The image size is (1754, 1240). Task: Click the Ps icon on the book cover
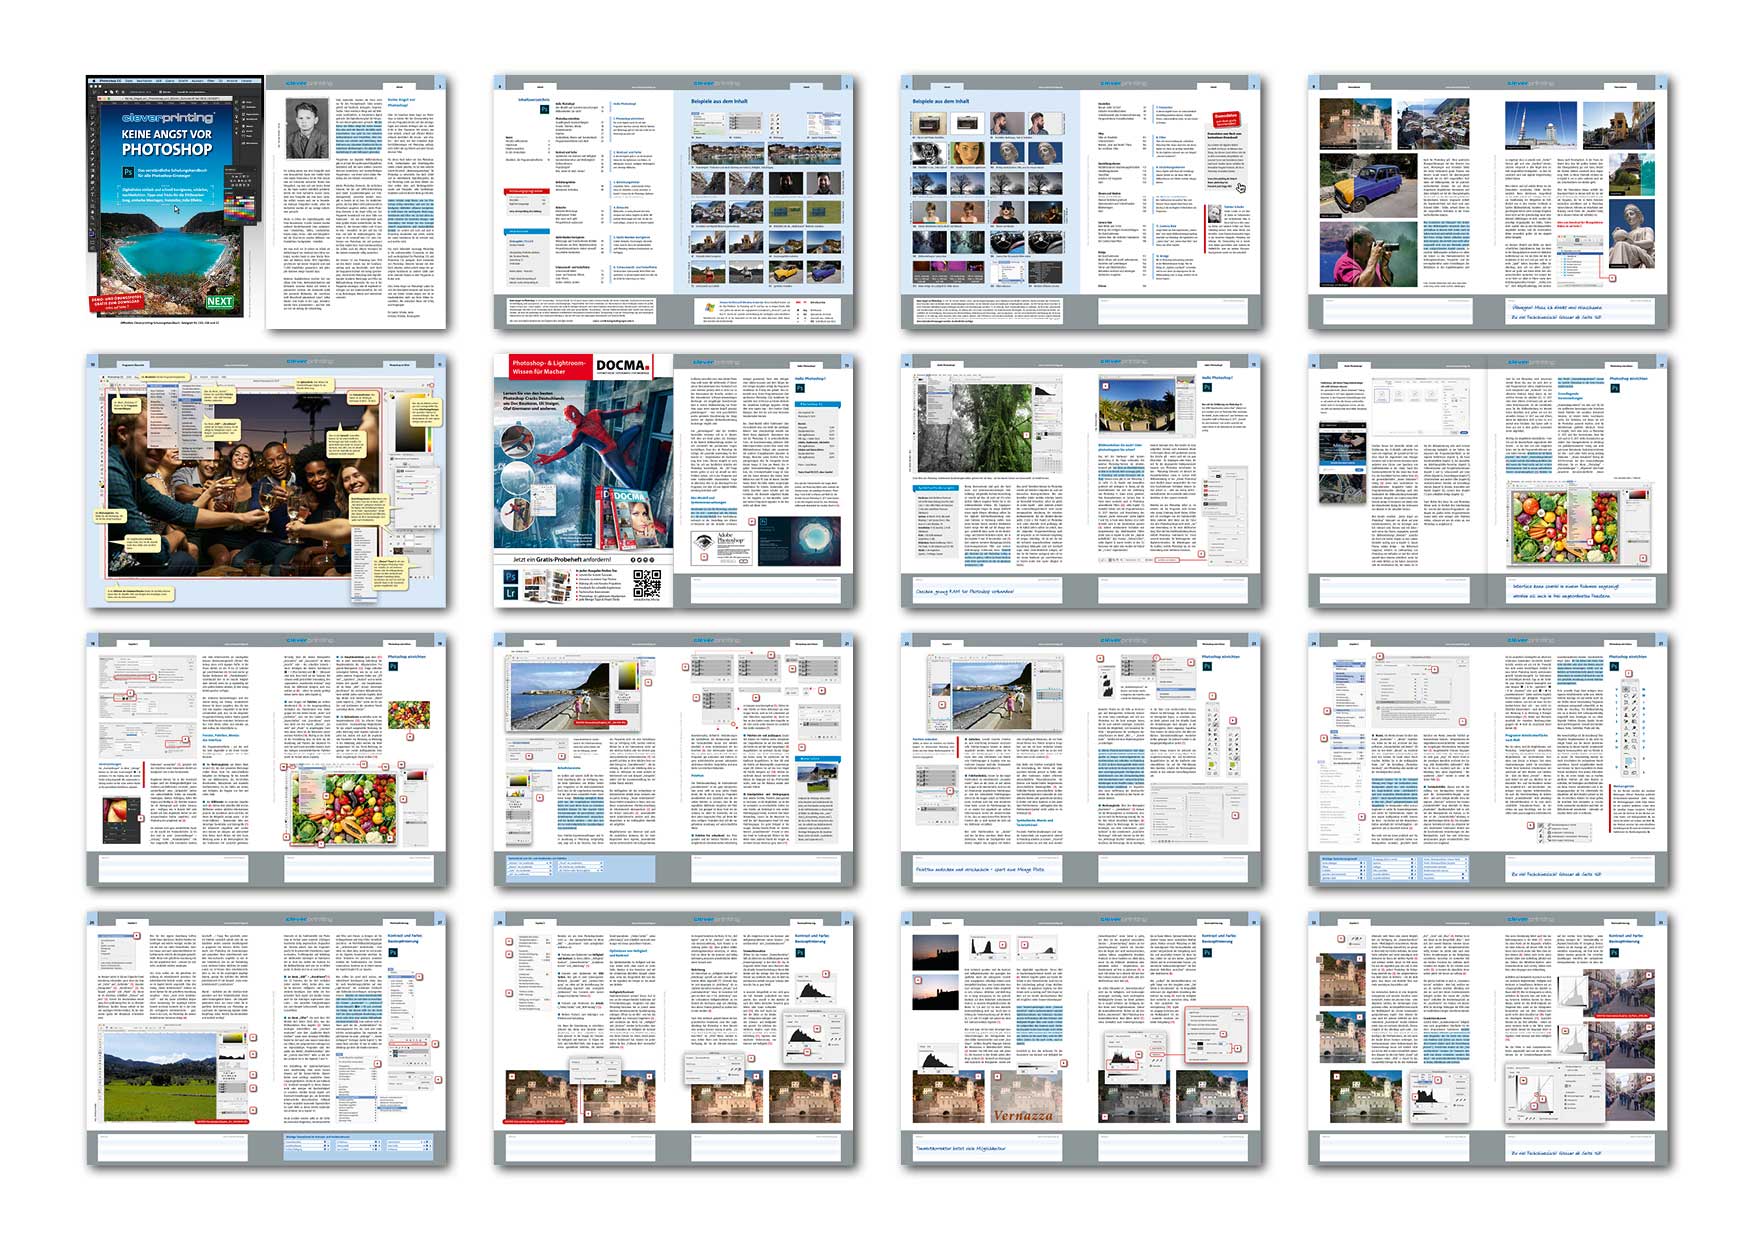click(128, 173)
